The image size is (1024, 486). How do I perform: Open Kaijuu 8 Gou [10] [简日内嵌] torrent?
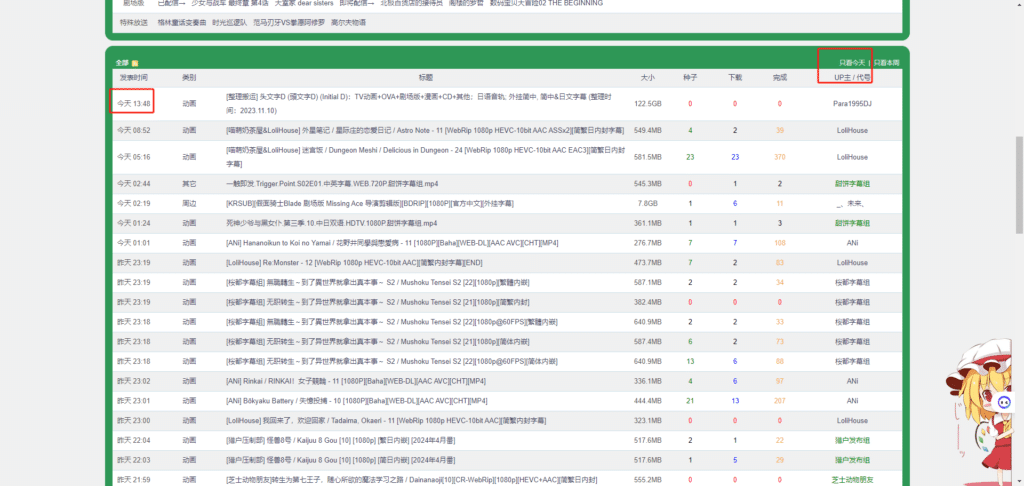(x=340, y=460)
